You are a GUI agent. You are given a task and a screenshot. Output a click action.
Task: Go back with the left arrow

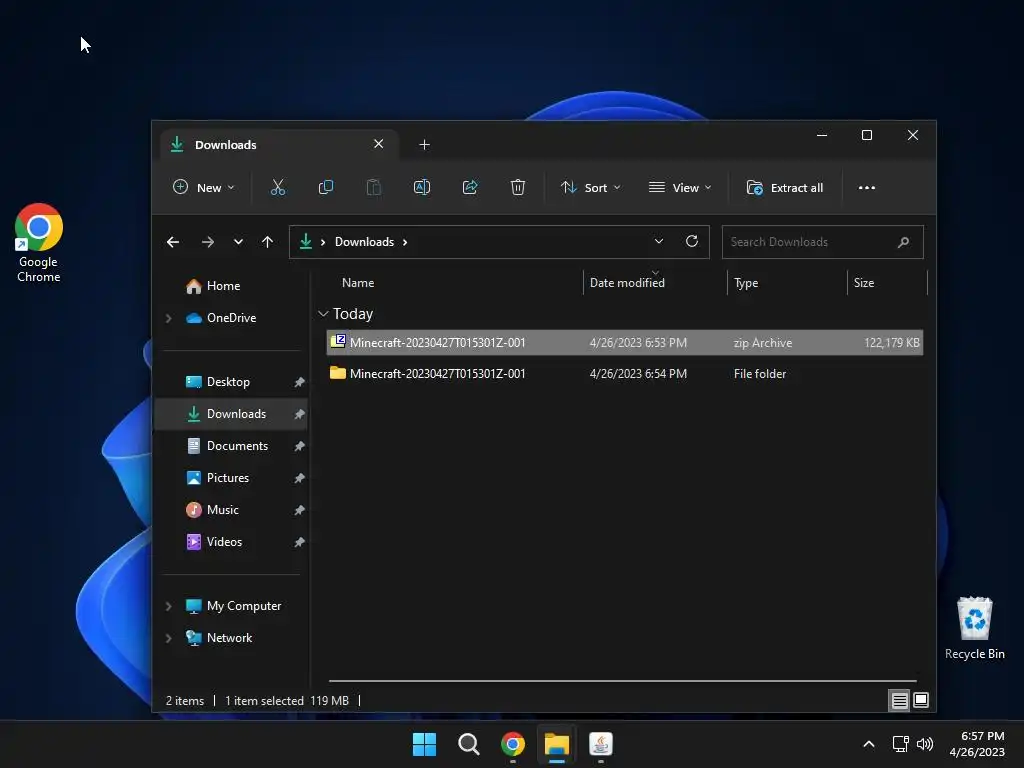pyautogui.click(x=172, y=242)
